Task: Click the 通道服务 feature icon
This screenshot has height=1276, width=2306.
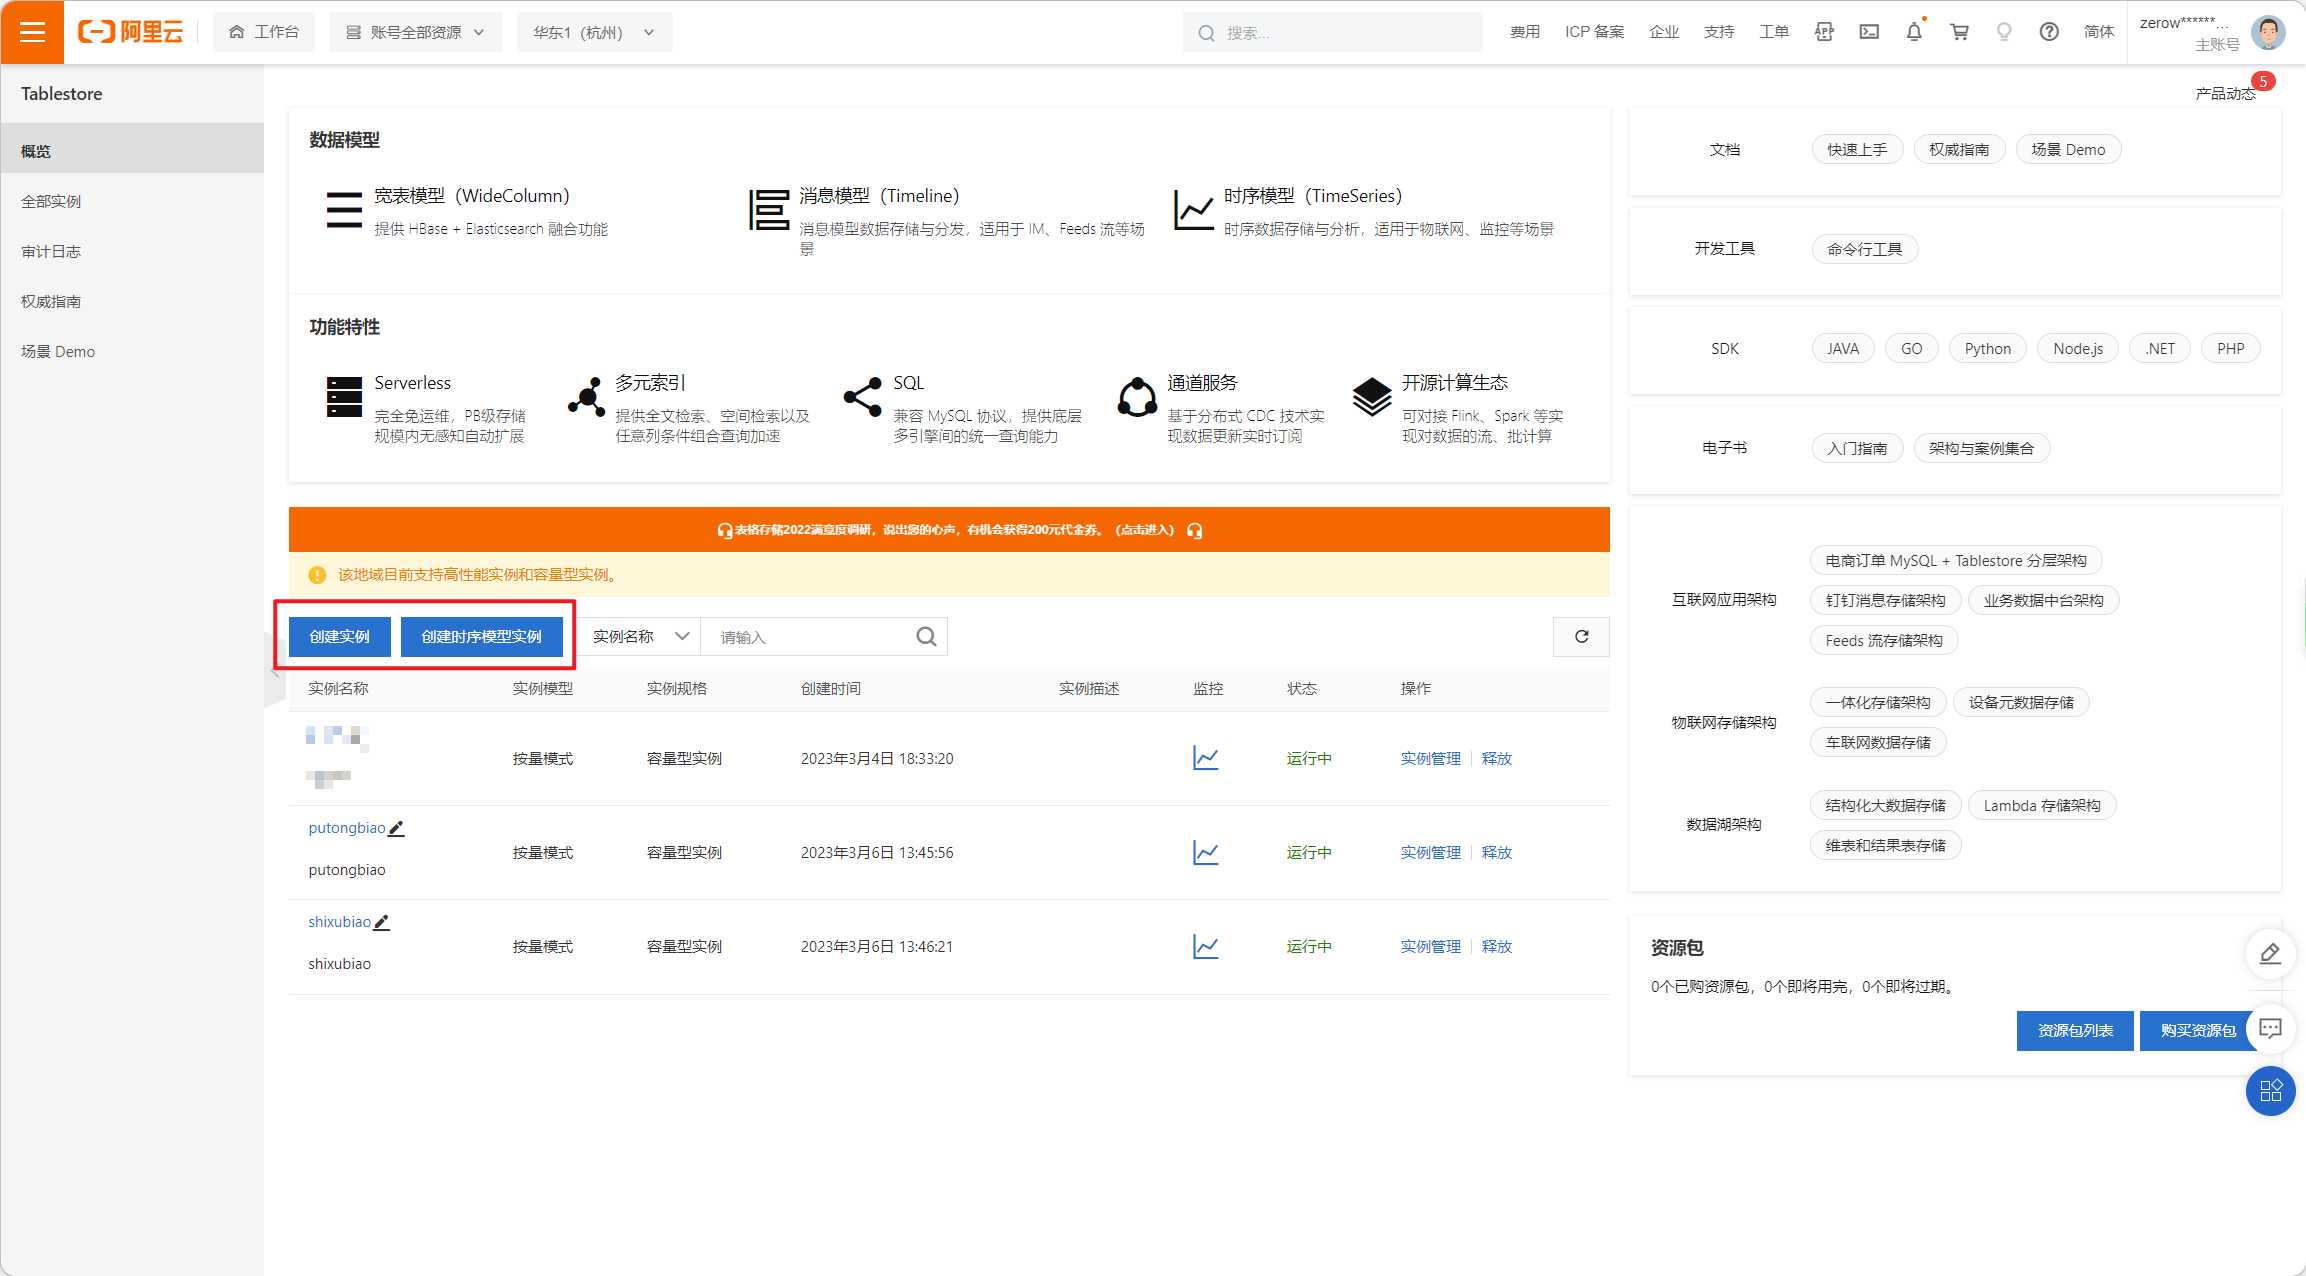Action: (1138, 397)
